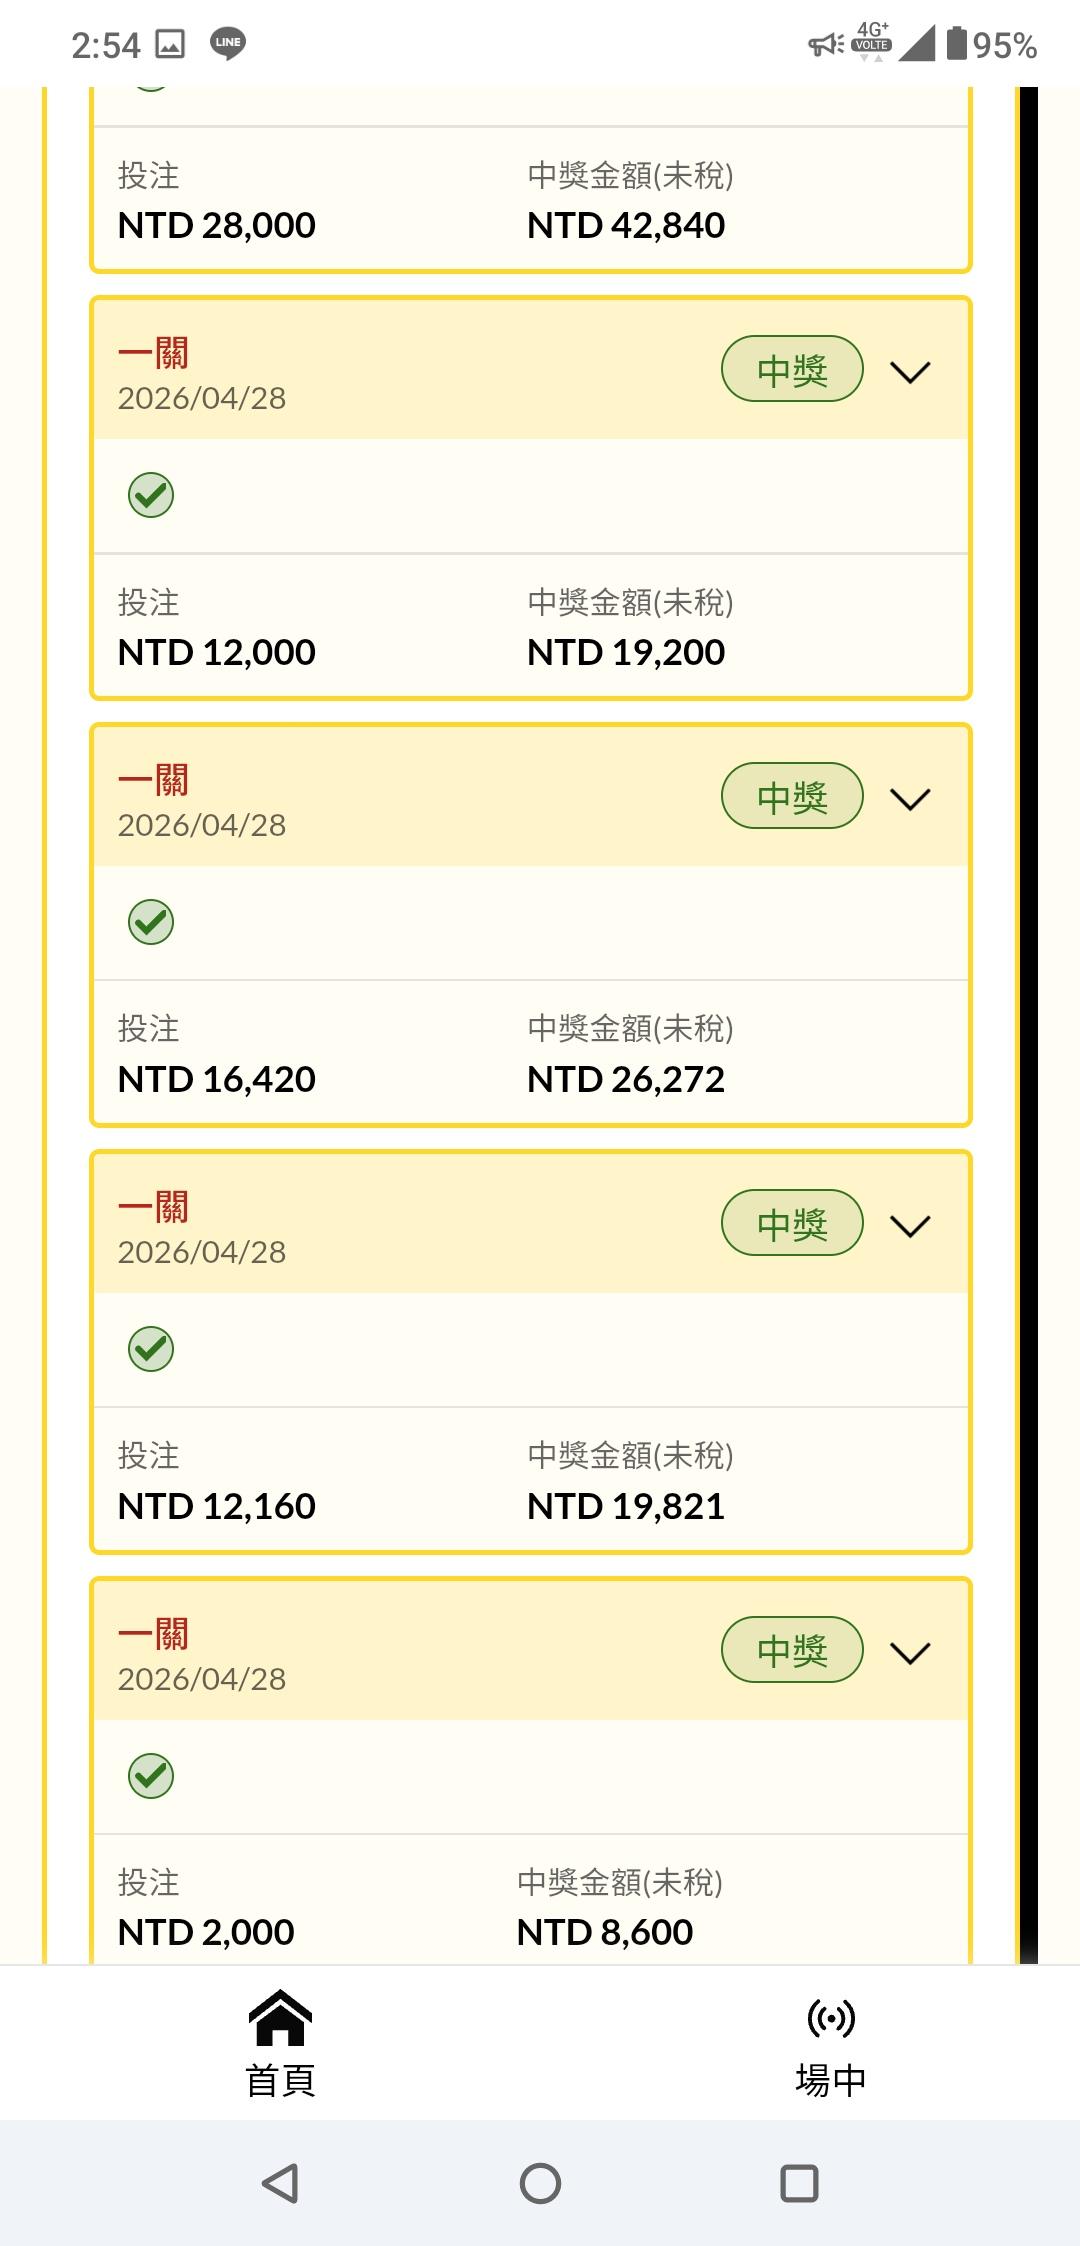
Task: Tap 中獎 badge on the NTD 16,420 bet
Action: click(x=792, y=796)
